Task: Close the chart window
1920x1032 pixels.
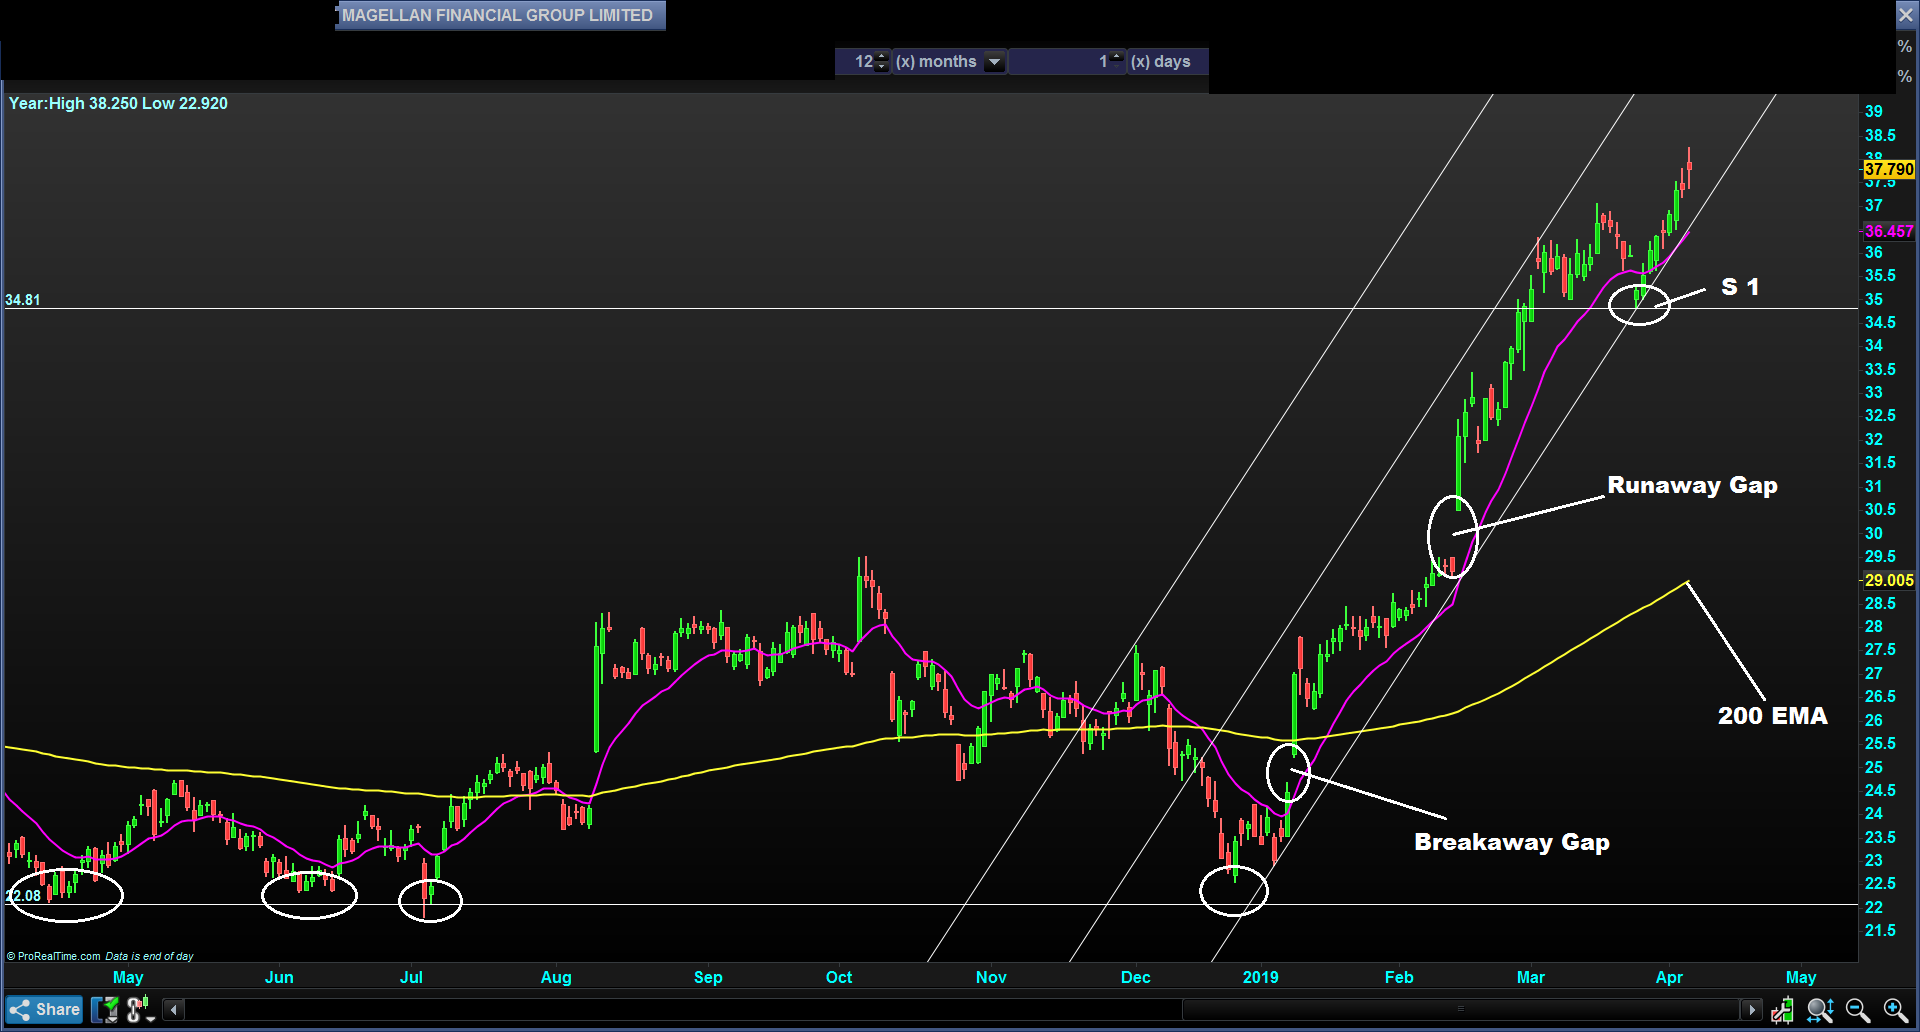Action: [x=1906, y=15]
